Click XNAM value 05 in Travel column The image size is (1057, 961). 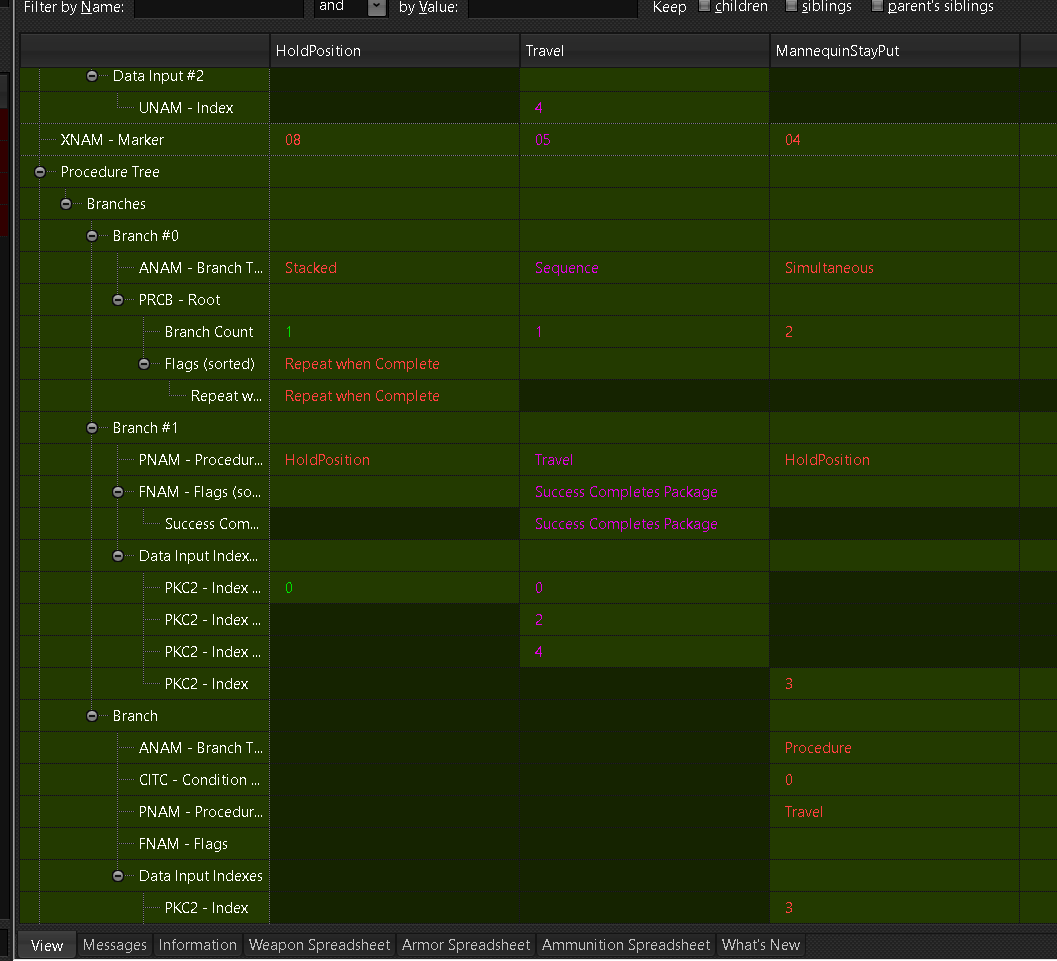645,140
